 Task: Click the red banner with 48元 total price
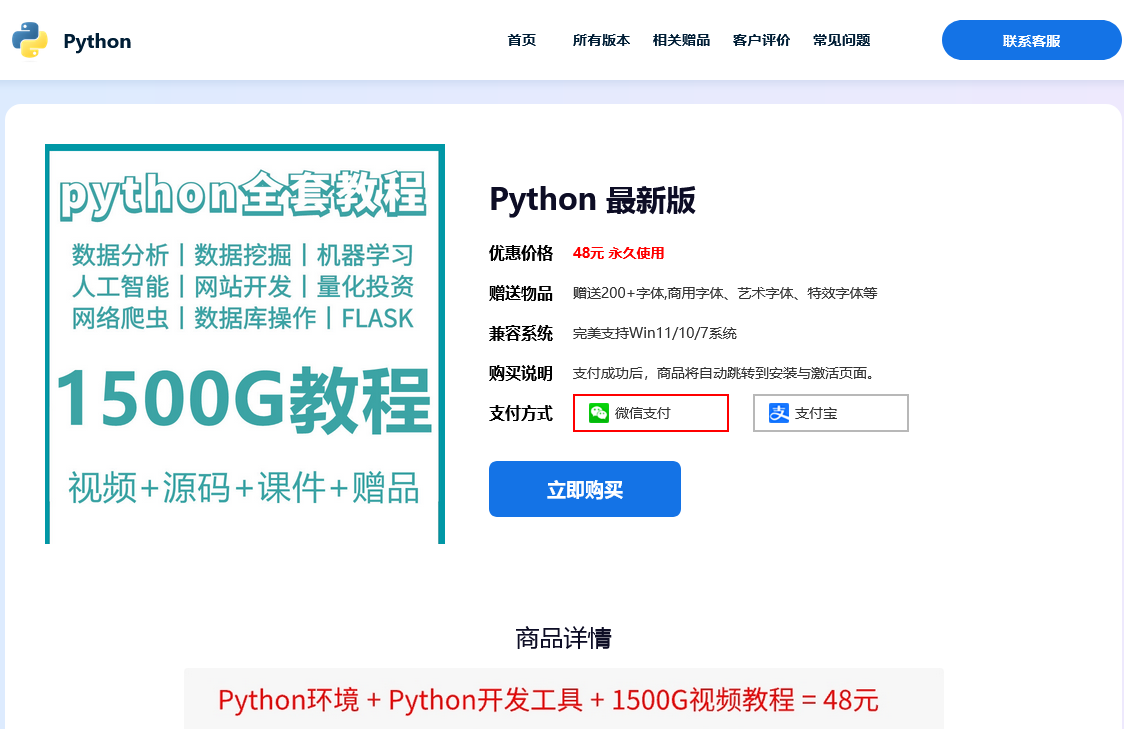(561, 700)
